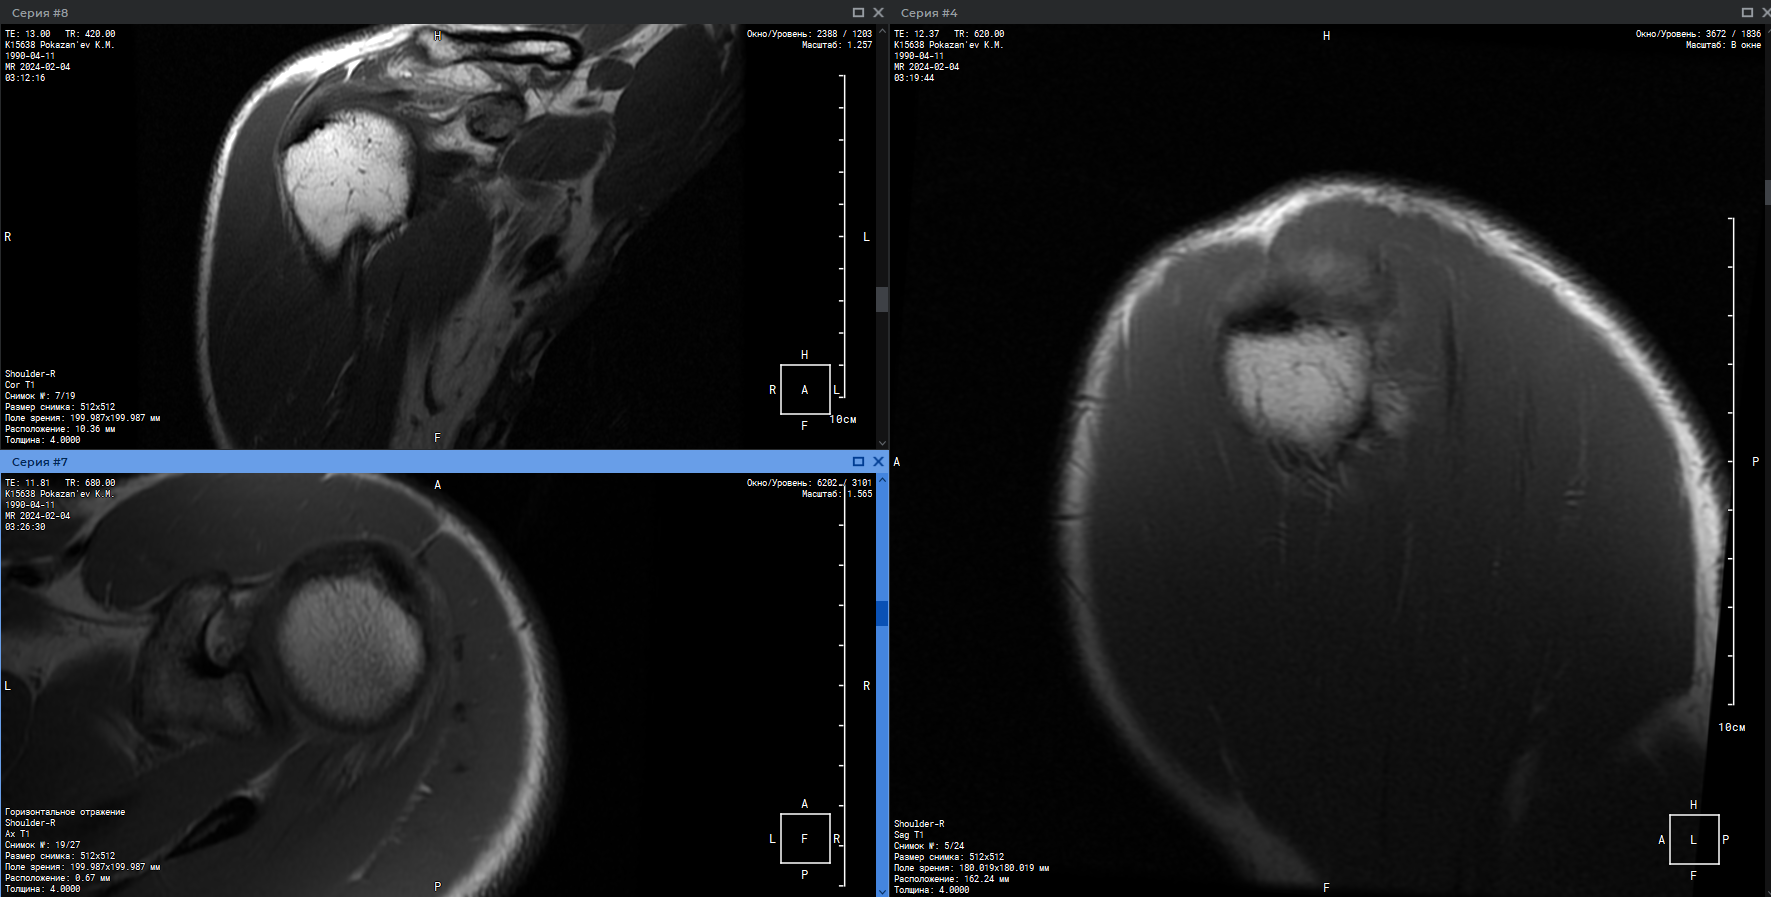Click the 'Горизонтальное отражение' label
Viewport: 1771px width, 897px height.
tap(65, 812)
